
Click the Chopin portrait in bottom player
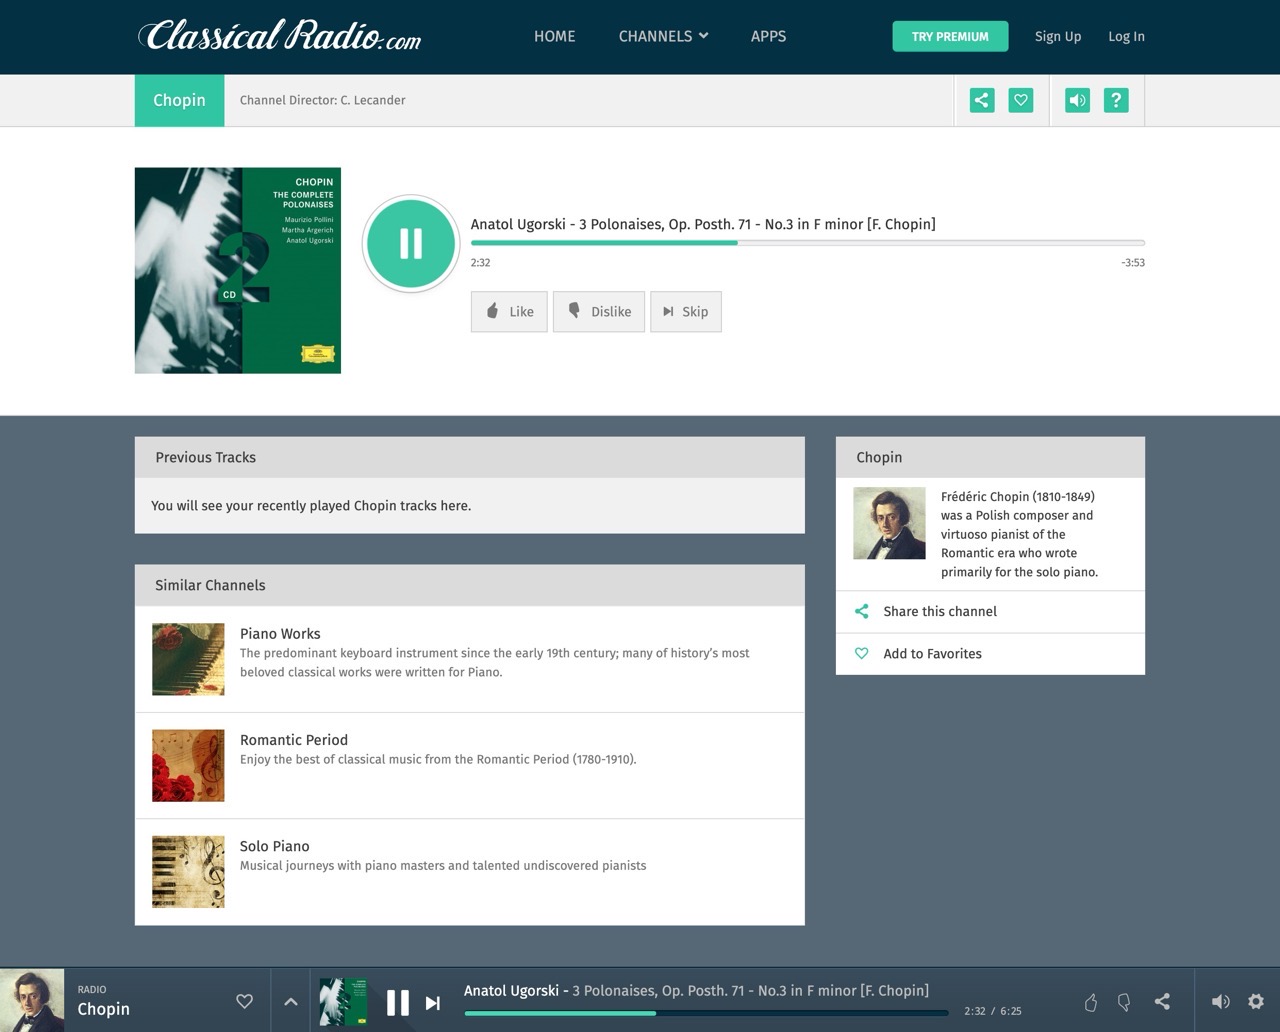click(32, 1000)
